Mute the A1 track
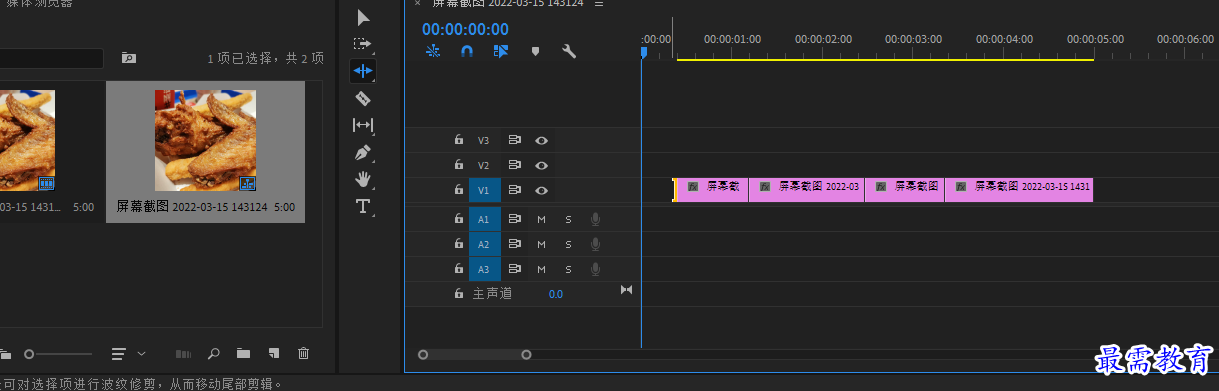1219x391 pixels. [541, 218]
